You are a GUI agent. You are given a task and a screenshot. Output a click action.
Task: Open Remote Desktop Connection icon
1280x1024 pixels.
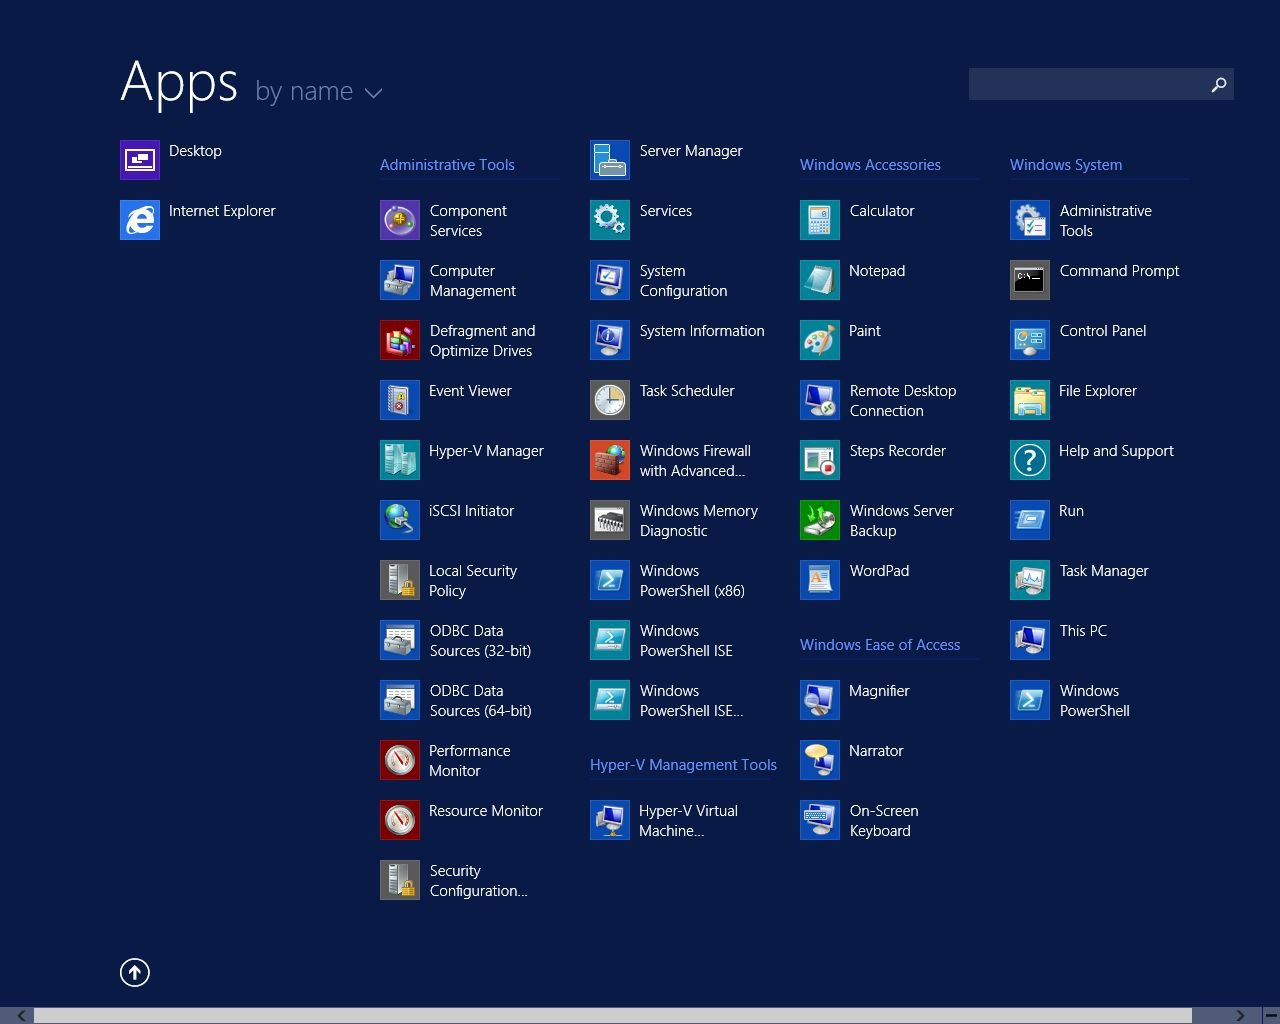(820, 400)
